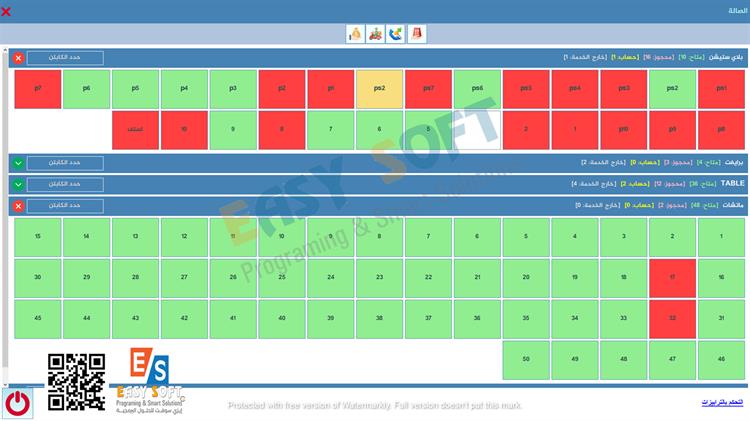Select ماتشات tile 44
The width and height of the screenshot is (750, 421).
[87, 319]
